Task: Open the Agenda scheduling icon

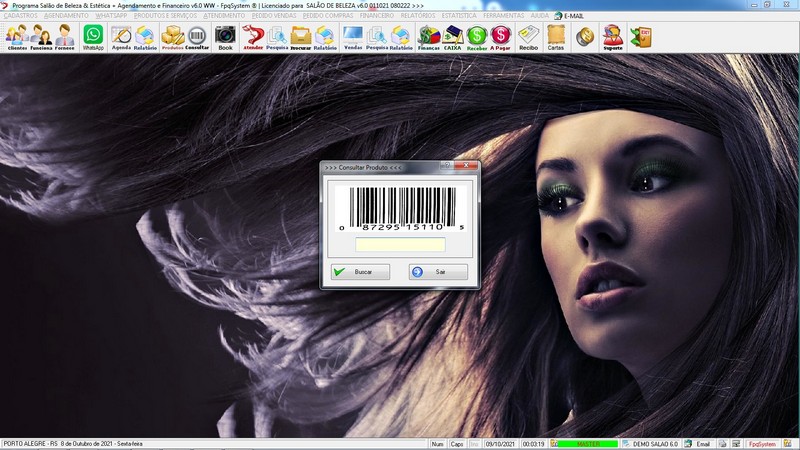Action: point(121,37)
